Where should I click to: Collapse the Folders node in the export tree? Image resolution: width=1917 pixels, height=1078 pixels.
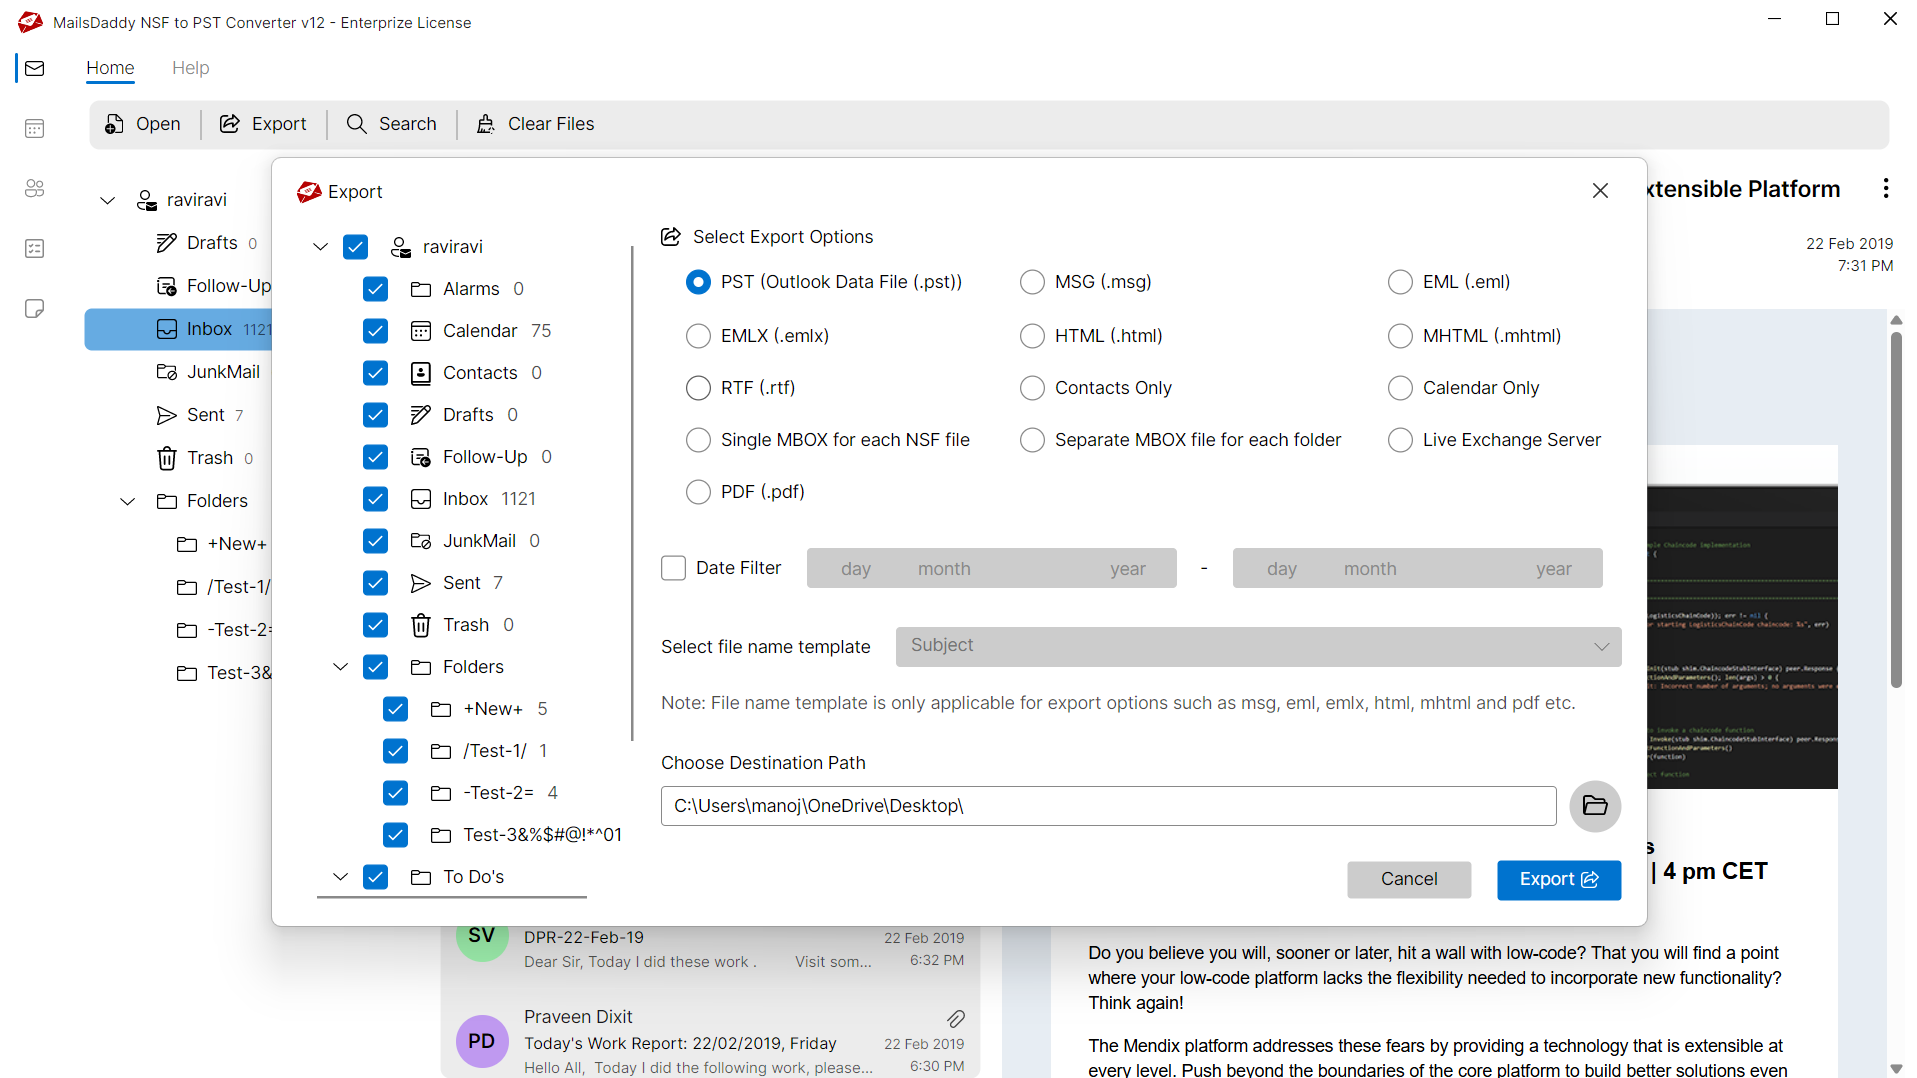340,667
